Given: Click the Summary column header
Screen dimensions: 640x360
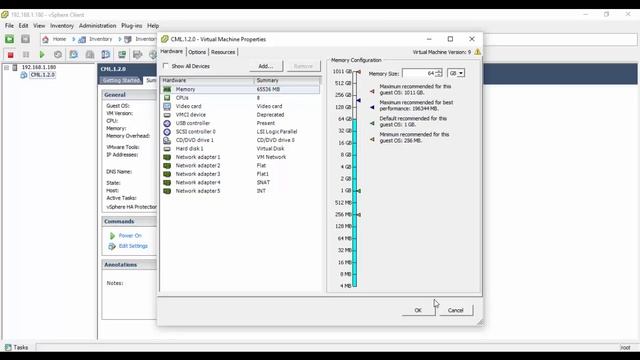Looking at the screenshot, I should 287,80.
